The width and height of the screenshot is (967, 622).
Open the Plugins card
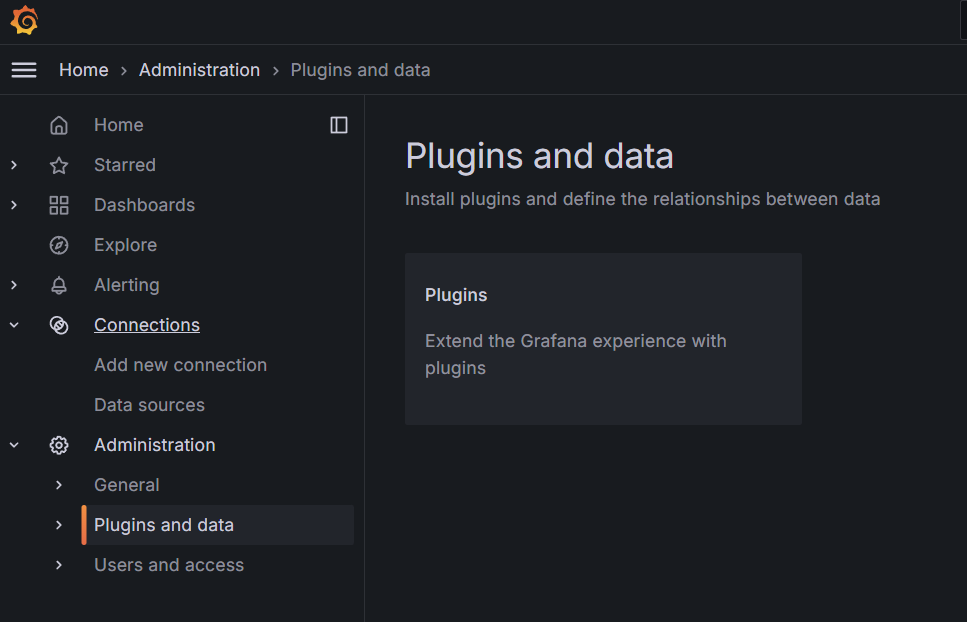point(602,338)
